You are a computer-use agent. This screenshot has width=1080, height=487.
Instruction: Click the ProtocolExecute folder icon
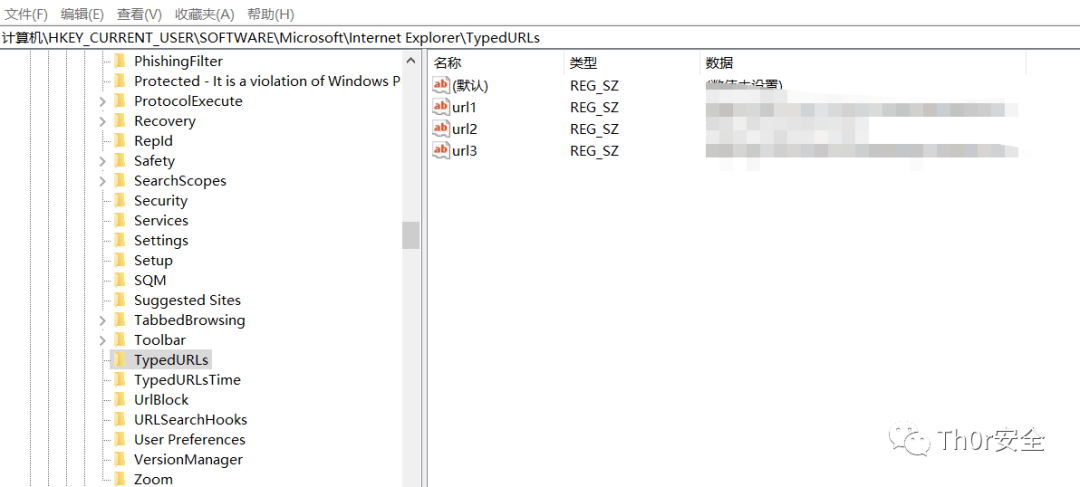coord(120,101)
